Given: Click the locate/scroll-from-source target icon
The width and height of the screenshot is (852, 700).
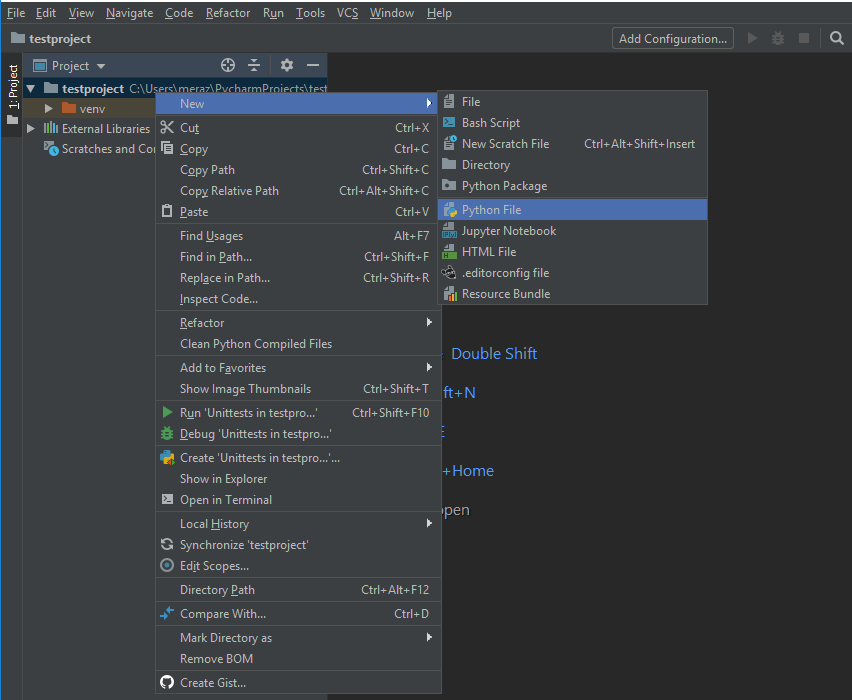Looking at the screenshot, I should click(x=228, y=65).
